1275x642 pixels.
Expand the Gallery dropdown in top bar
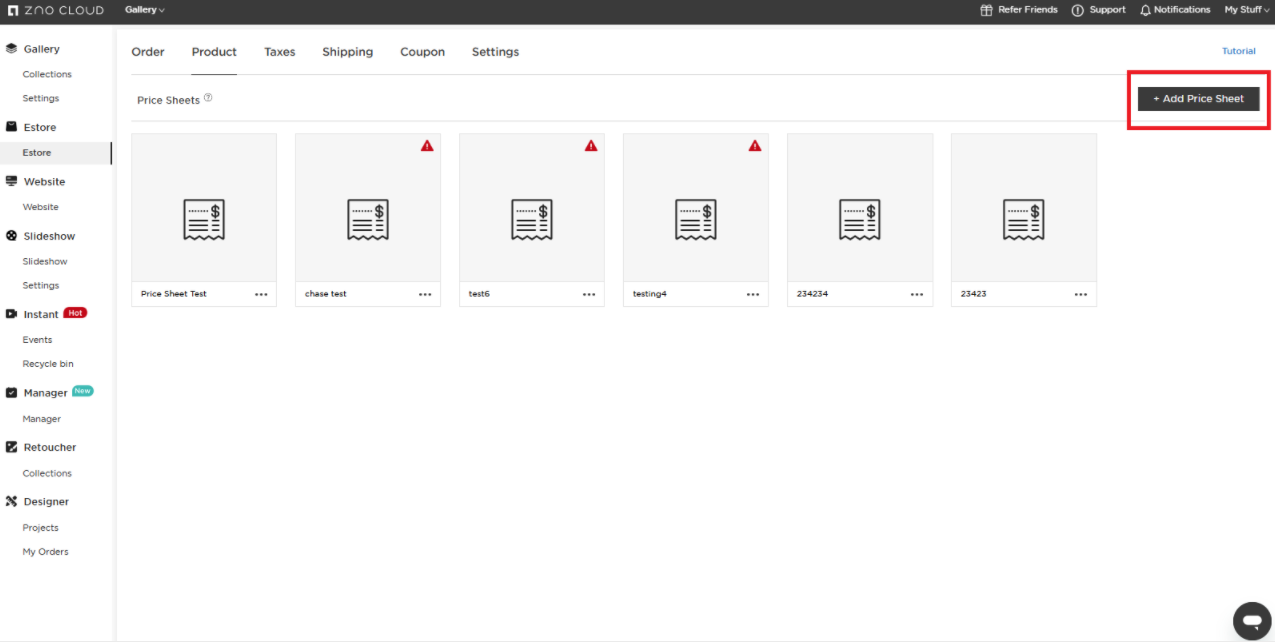point(145,10)
